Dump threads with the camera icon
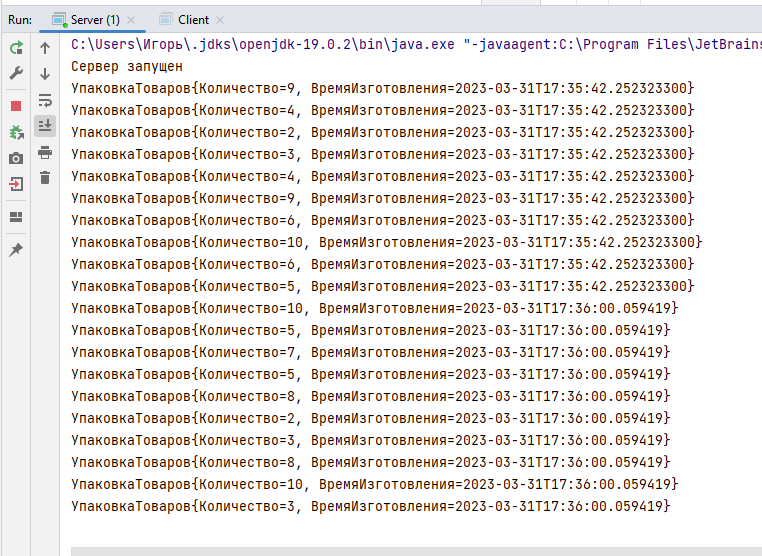The width and height of the screenshot is (762, 556). coord(16,158)
